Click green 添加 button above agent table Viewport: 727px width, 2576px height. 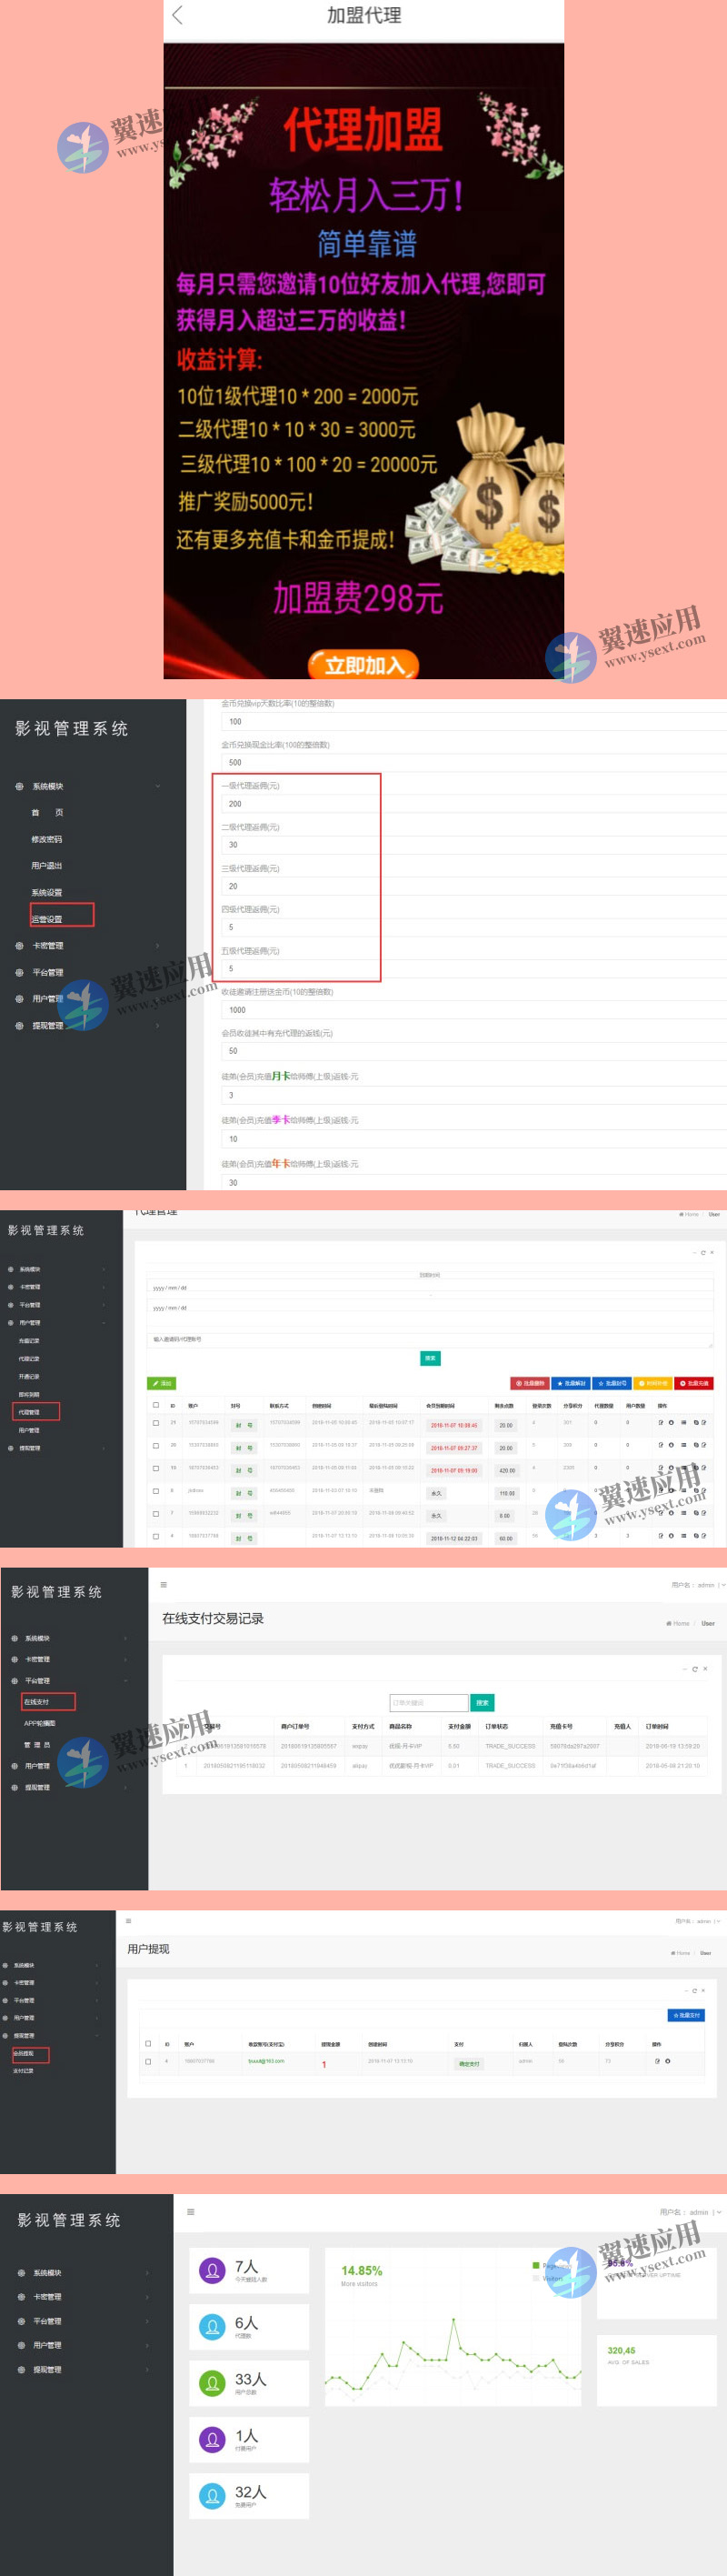(x=161, y=1383)
